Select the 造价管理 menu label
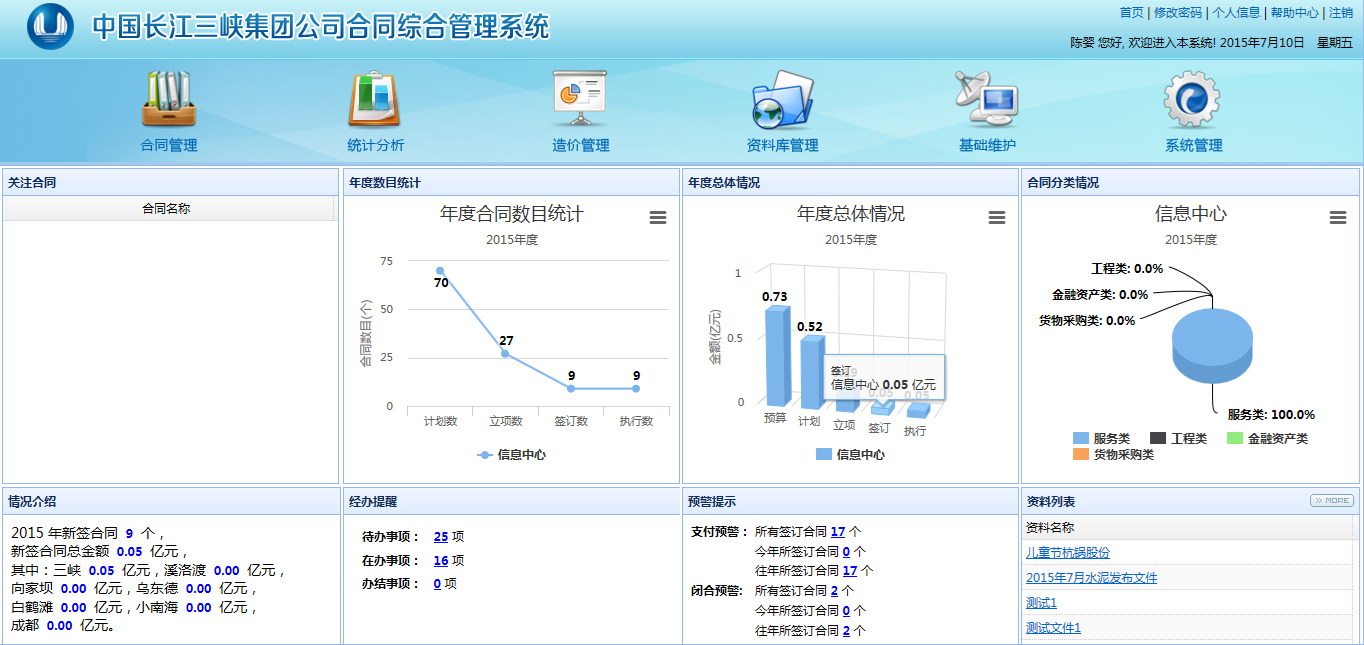This screenshot has height=645, width=1364. 581,145
